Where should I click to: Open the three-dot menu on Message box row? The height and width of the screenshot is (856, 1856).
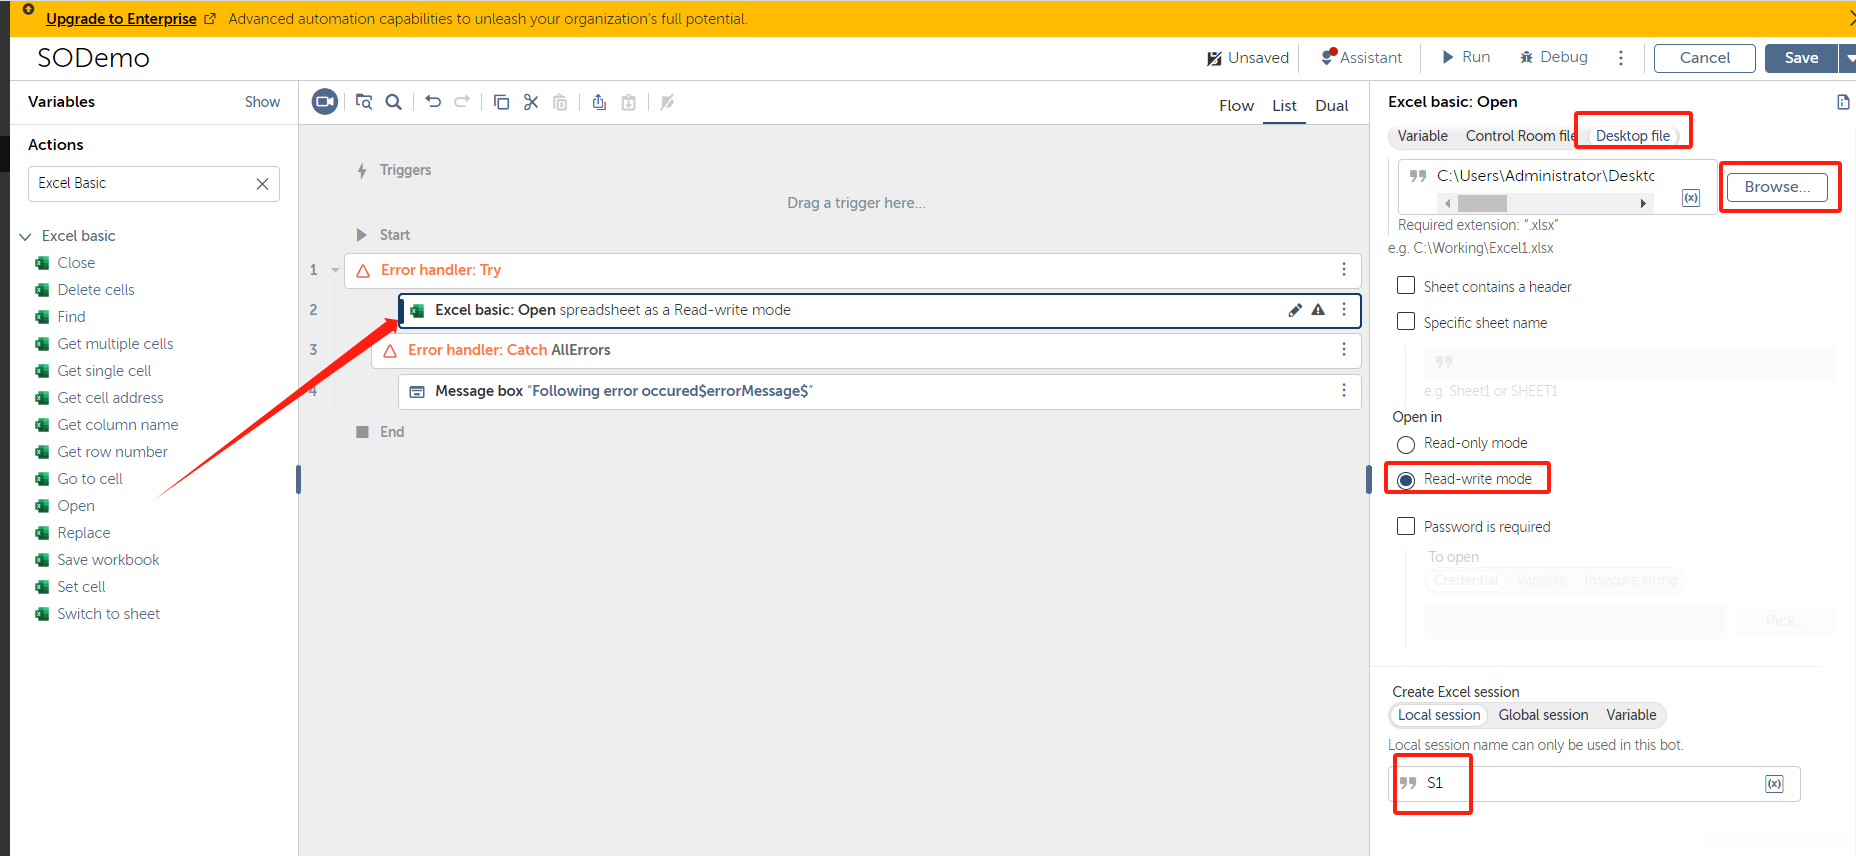click(1344, 390)
